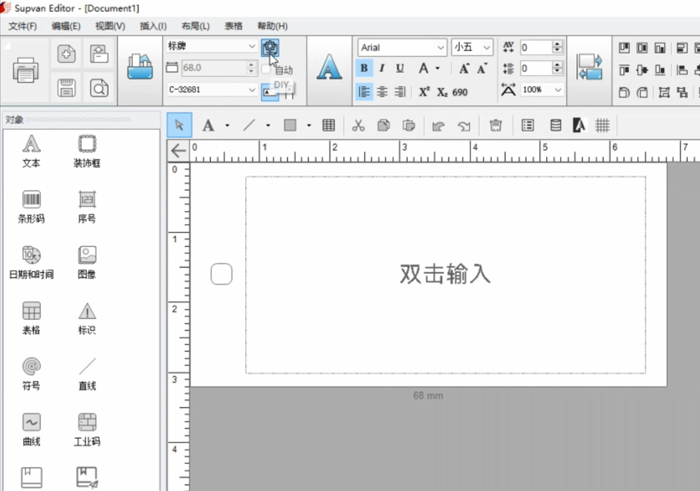Viewport: 700px width, 491px height.
Task: Click the 双击输入 text placeholder on the label
Action: coord(445,274)
